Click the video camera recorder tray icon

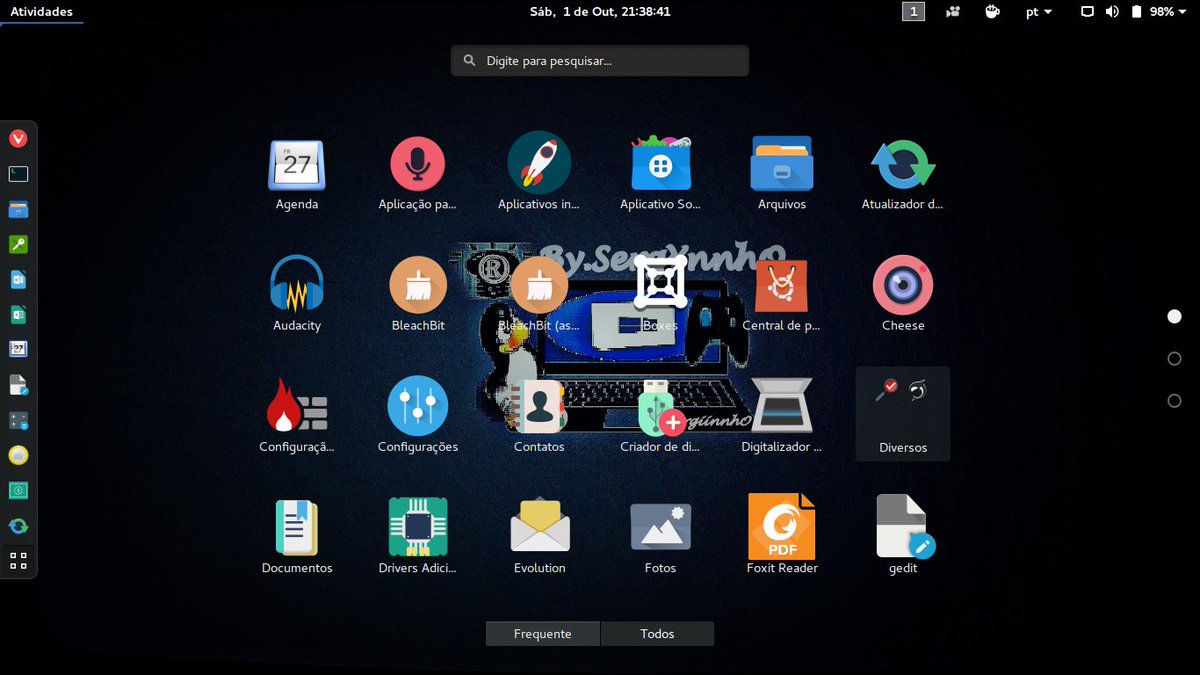tap(953, 12)
